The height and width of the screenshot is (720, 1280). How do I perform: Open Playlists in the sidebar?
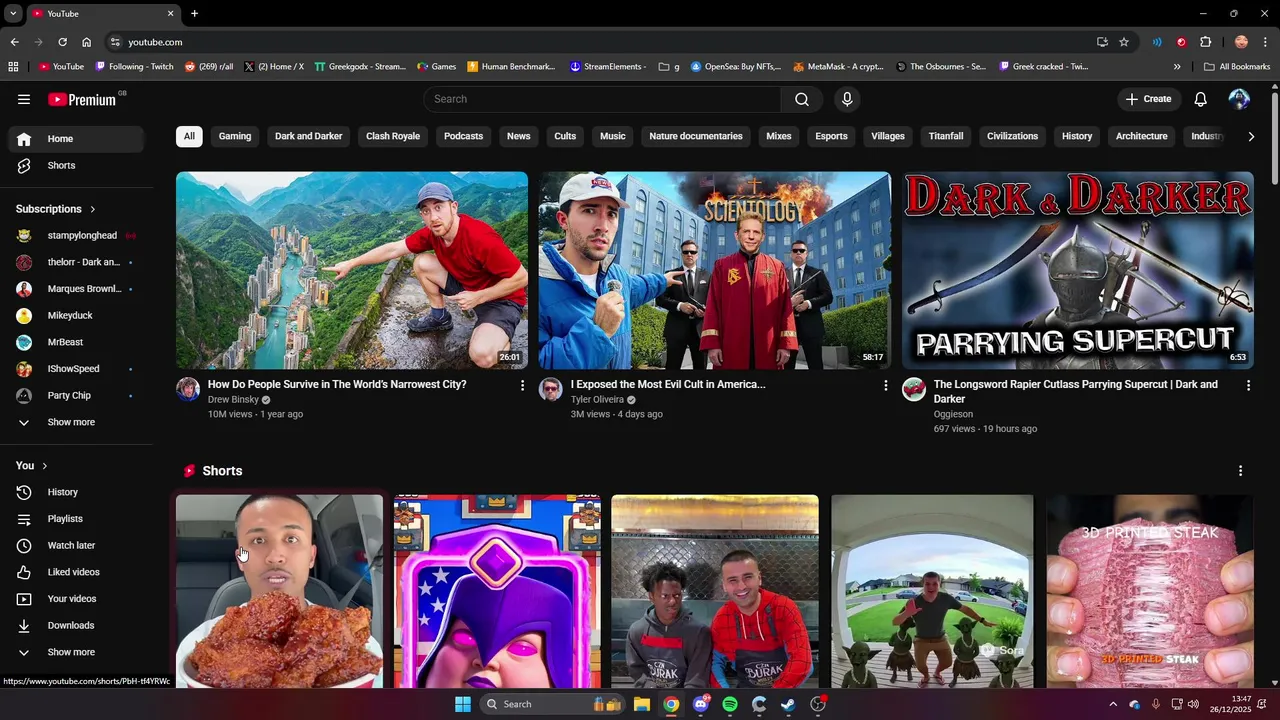point(76,519)
